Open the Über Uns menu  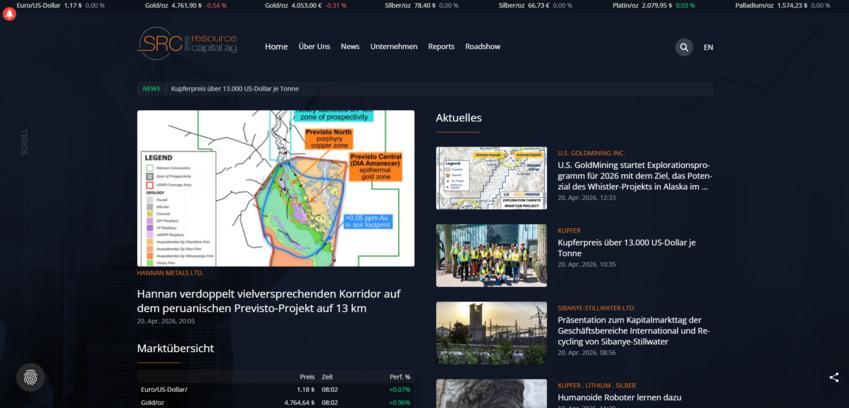pos(314,47)
